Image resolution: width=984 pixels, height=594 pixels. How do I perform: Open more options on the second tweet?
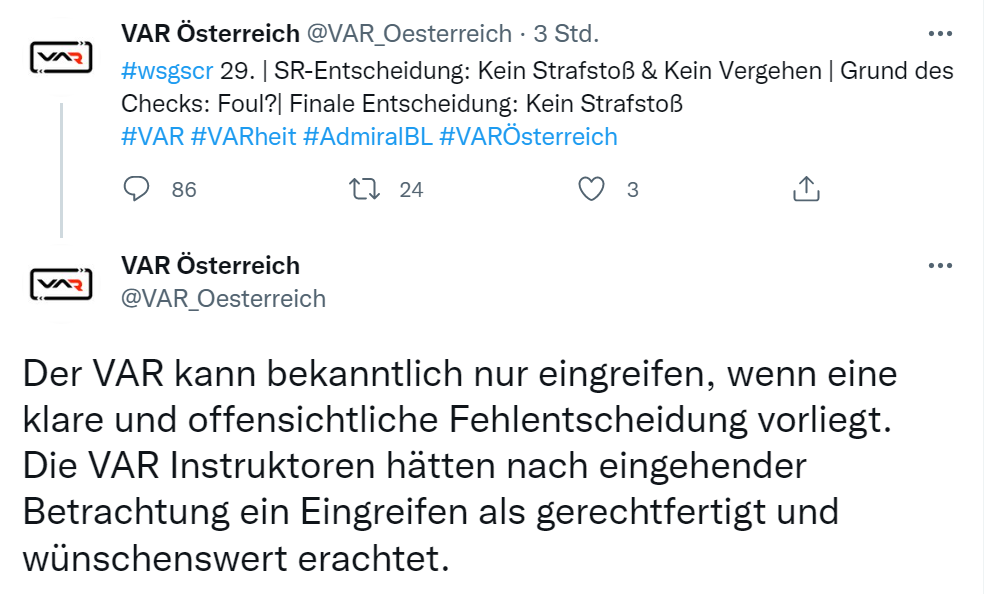click(x=940, y=266)
